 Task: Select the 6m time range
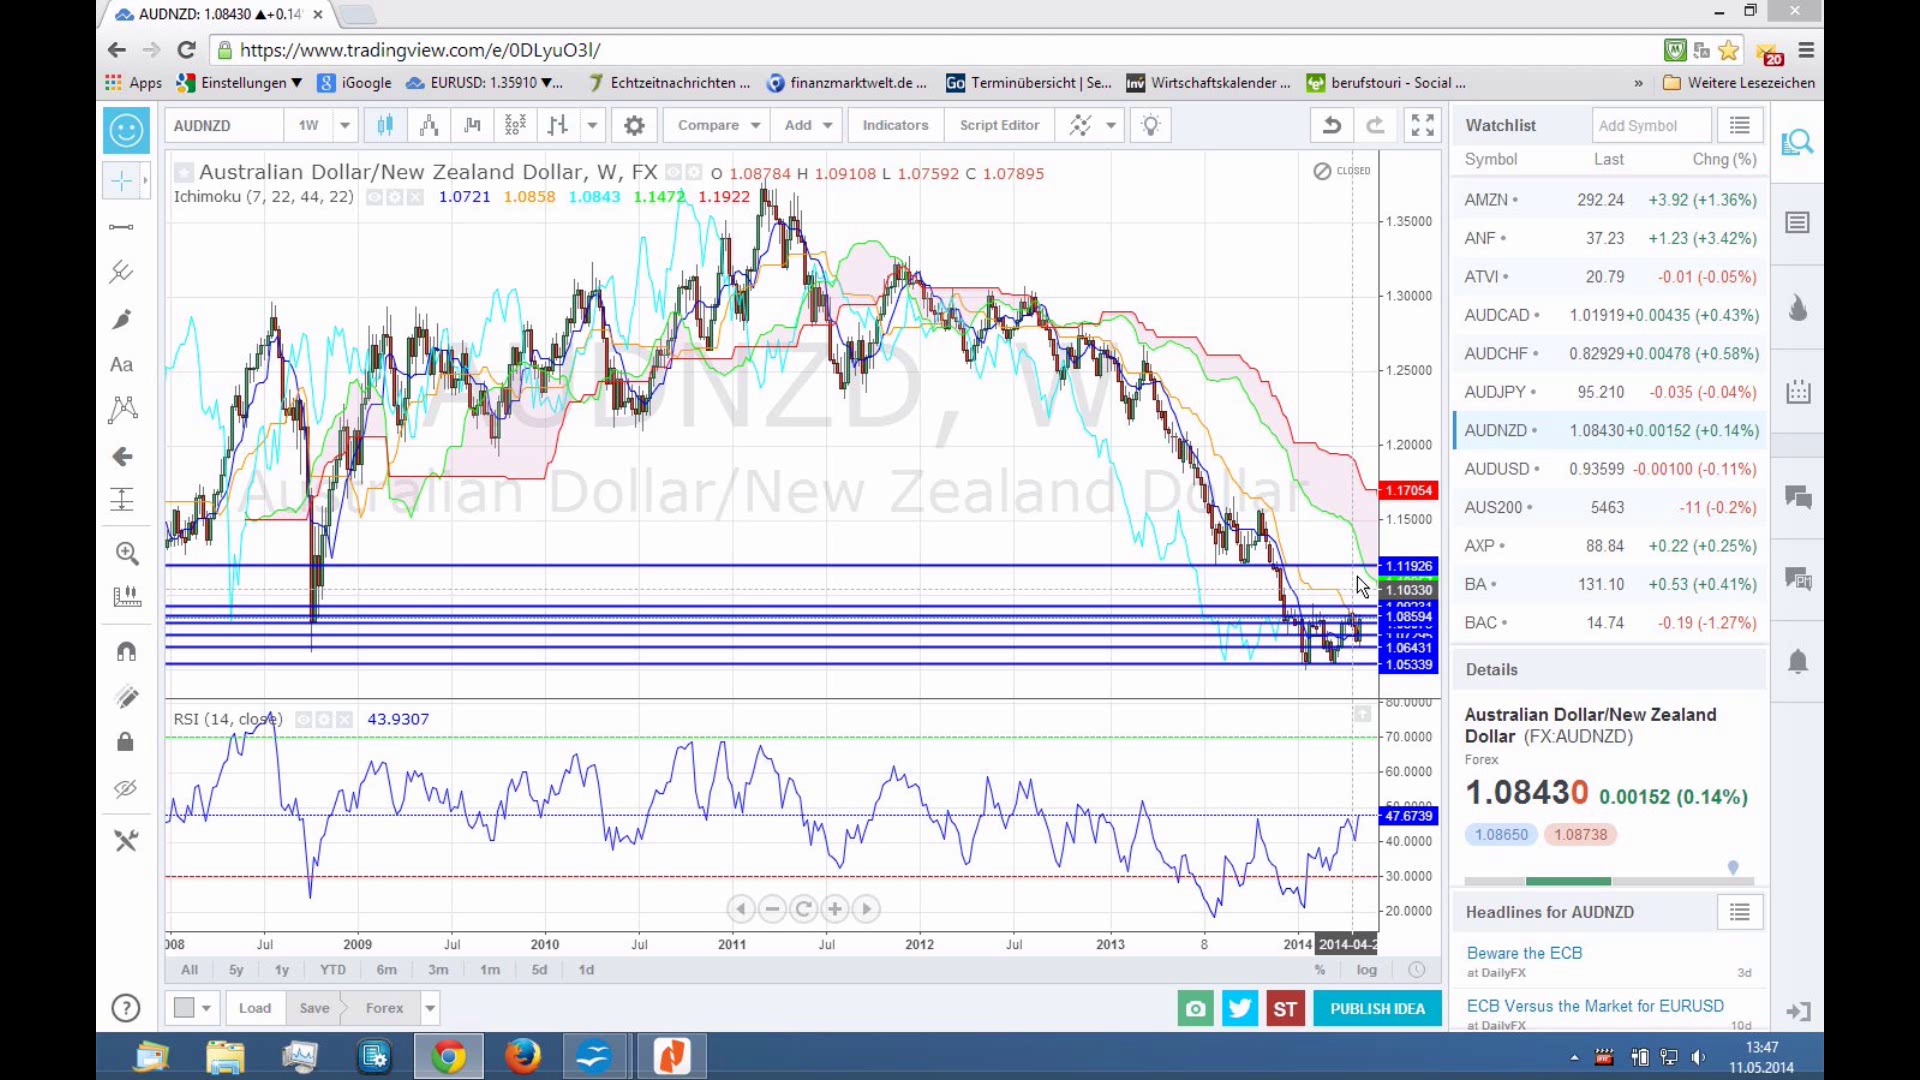coord(386,969)
